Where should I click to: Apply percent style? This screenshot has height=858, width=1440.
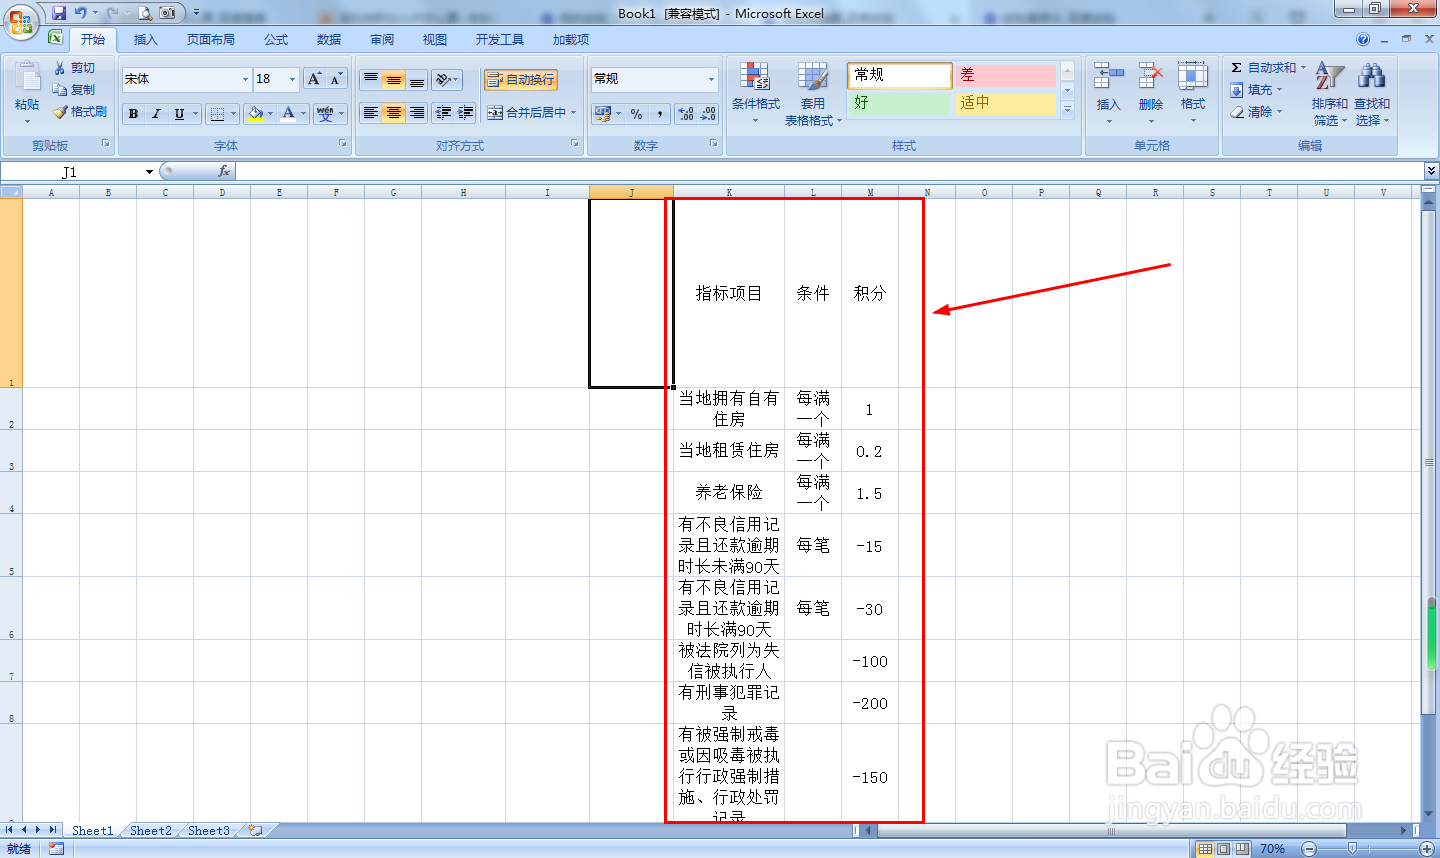coord(637,114)
